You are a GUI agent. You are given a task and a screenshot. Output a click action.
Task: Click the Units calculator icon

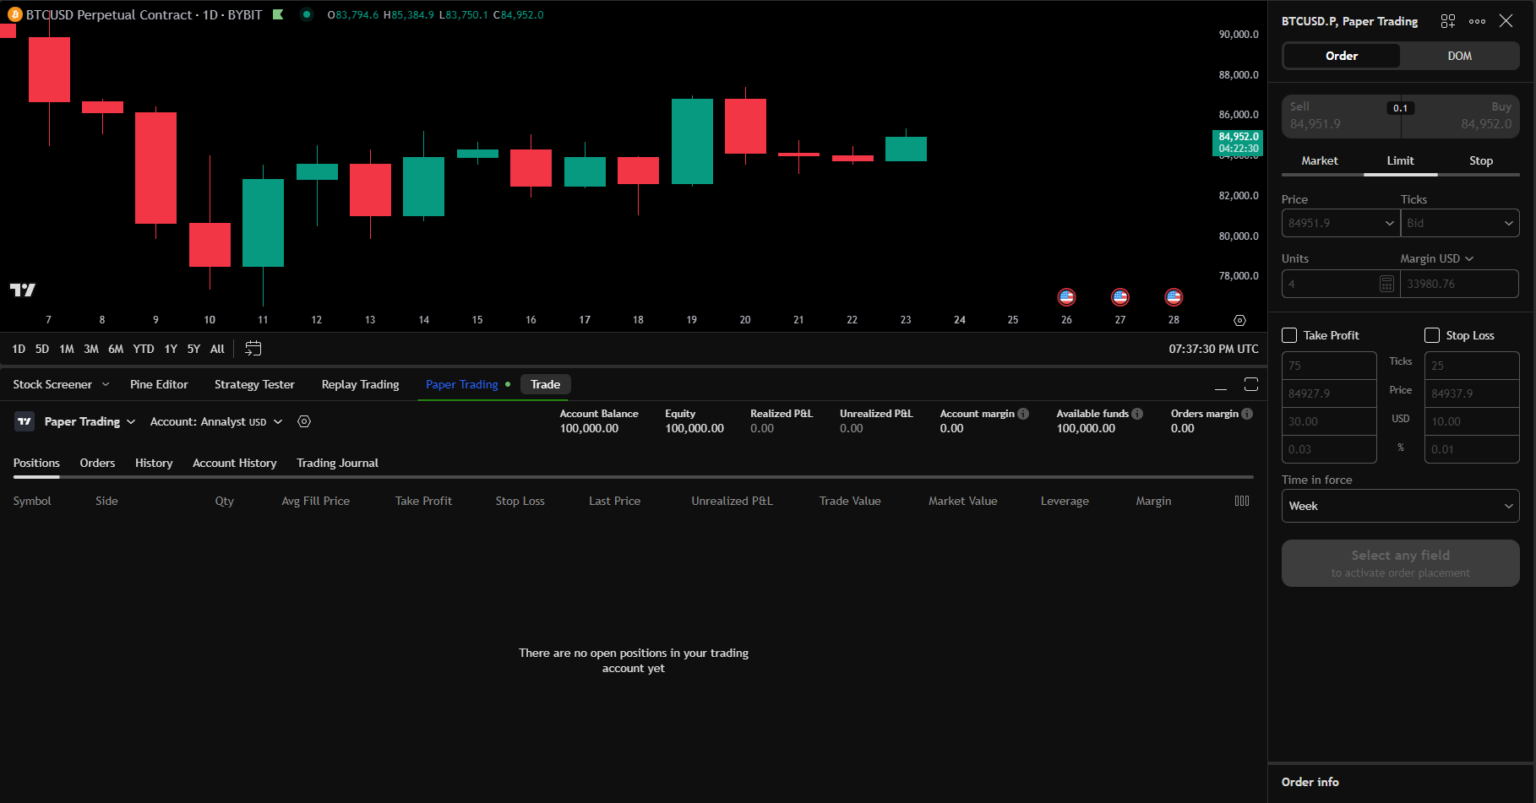point(1386,283)
